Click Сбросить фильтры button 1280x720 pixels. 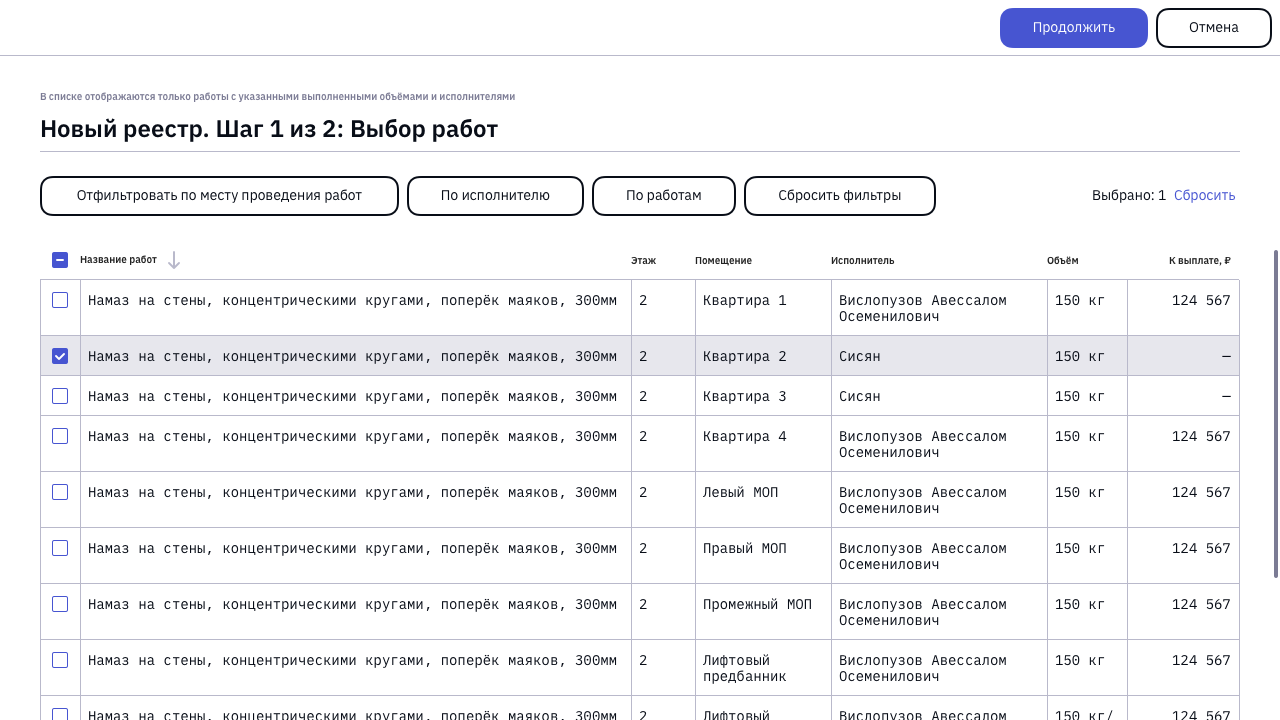pos(840,196)
